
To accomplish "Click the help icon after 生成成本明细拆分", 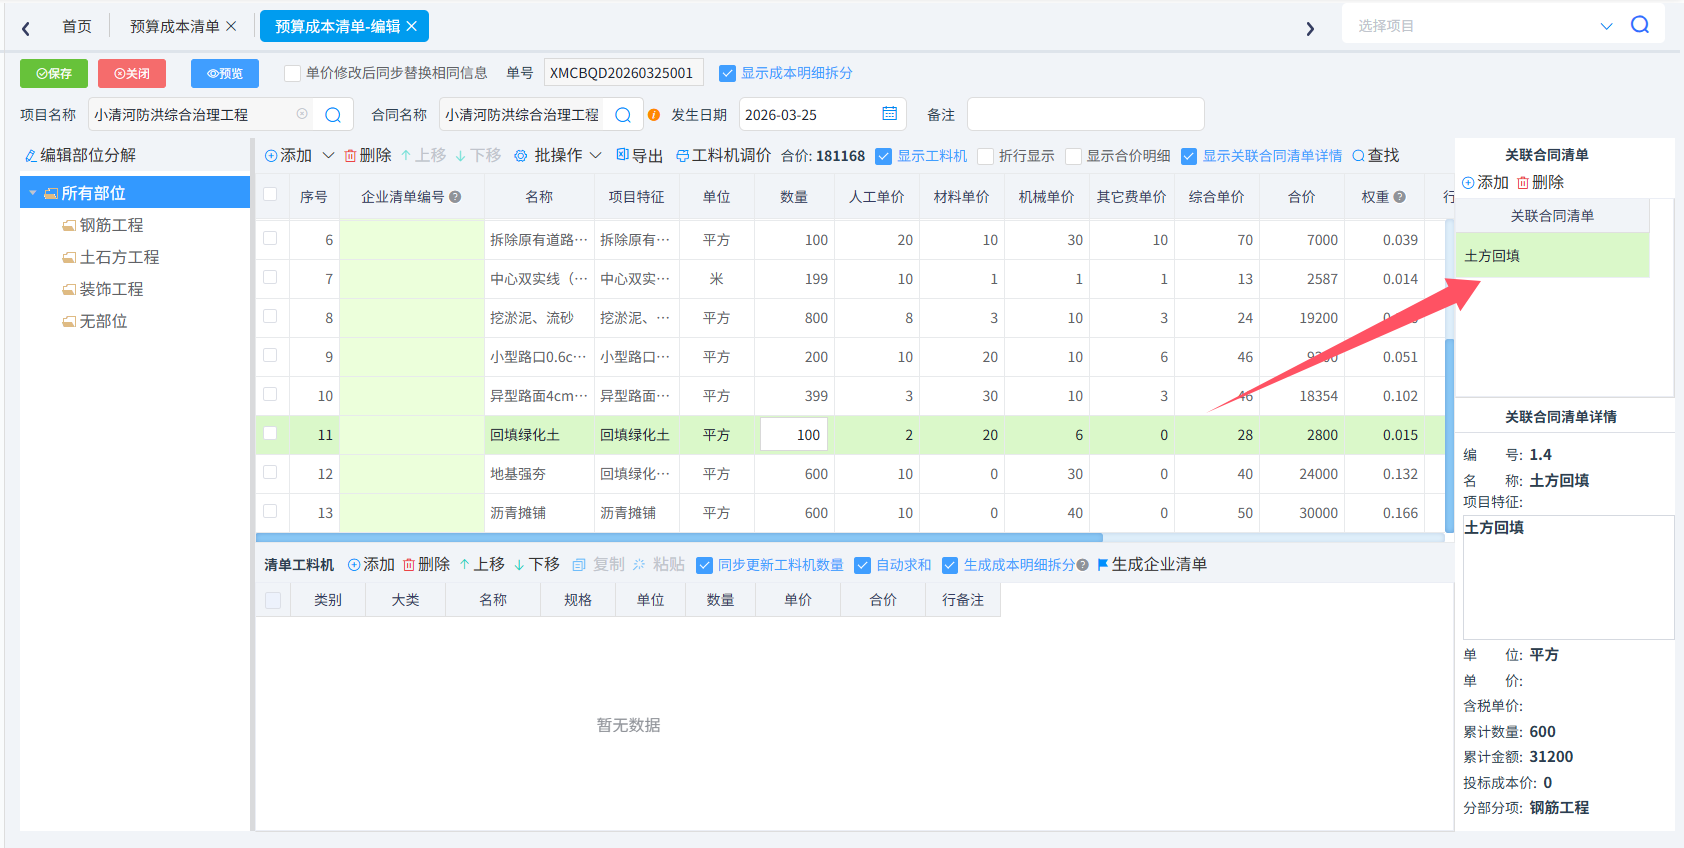I will pyautogui.click(x=1082, y=565).
